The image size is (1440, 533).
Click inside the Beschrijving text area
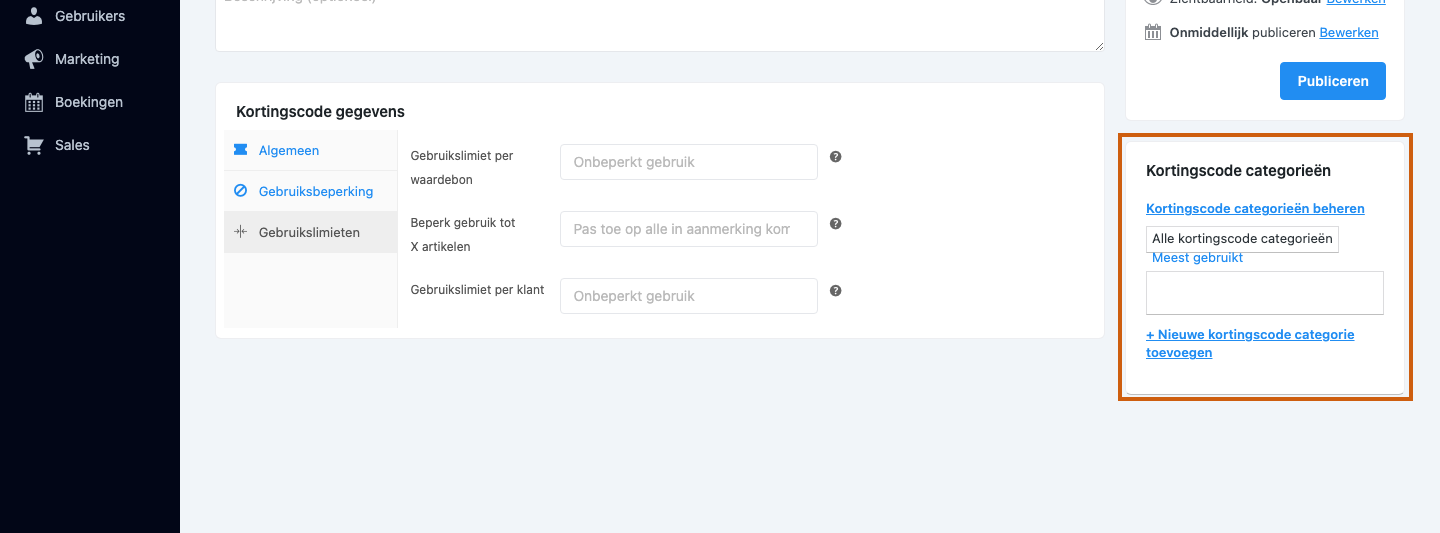[x=660, y=25]
